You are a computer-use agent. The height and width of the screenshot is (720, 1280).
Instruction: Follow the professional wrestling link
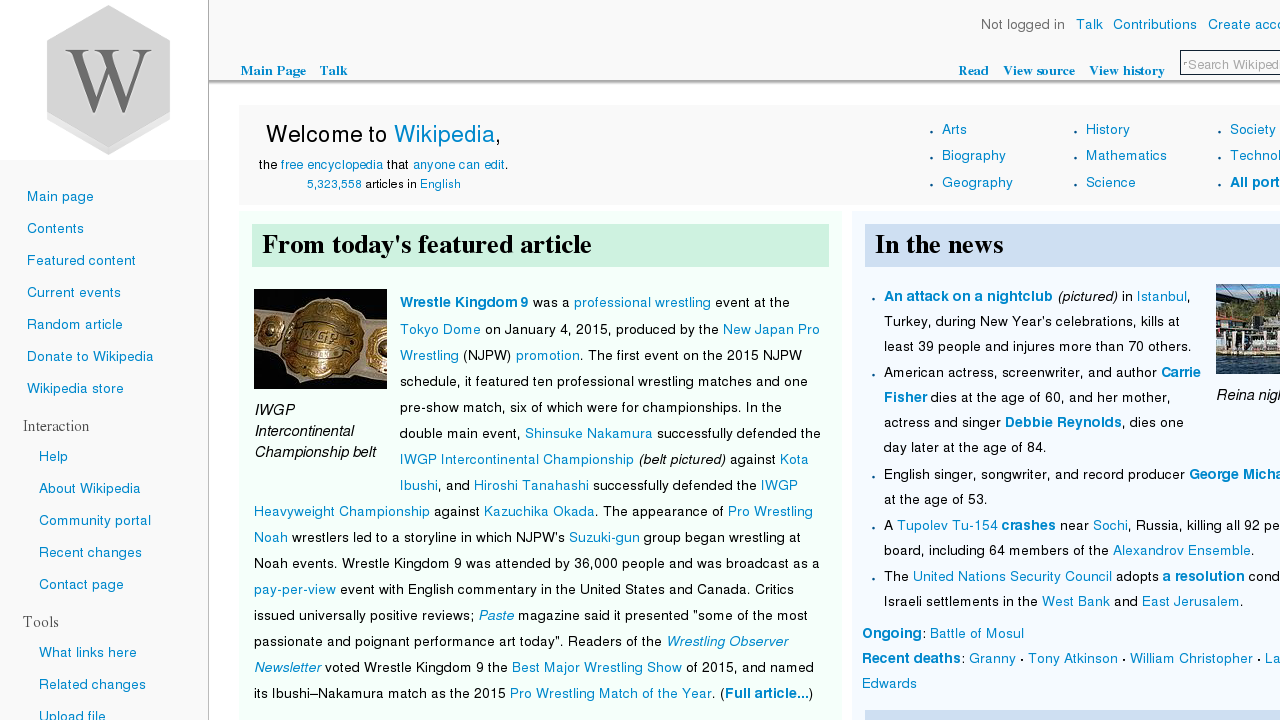642,303
